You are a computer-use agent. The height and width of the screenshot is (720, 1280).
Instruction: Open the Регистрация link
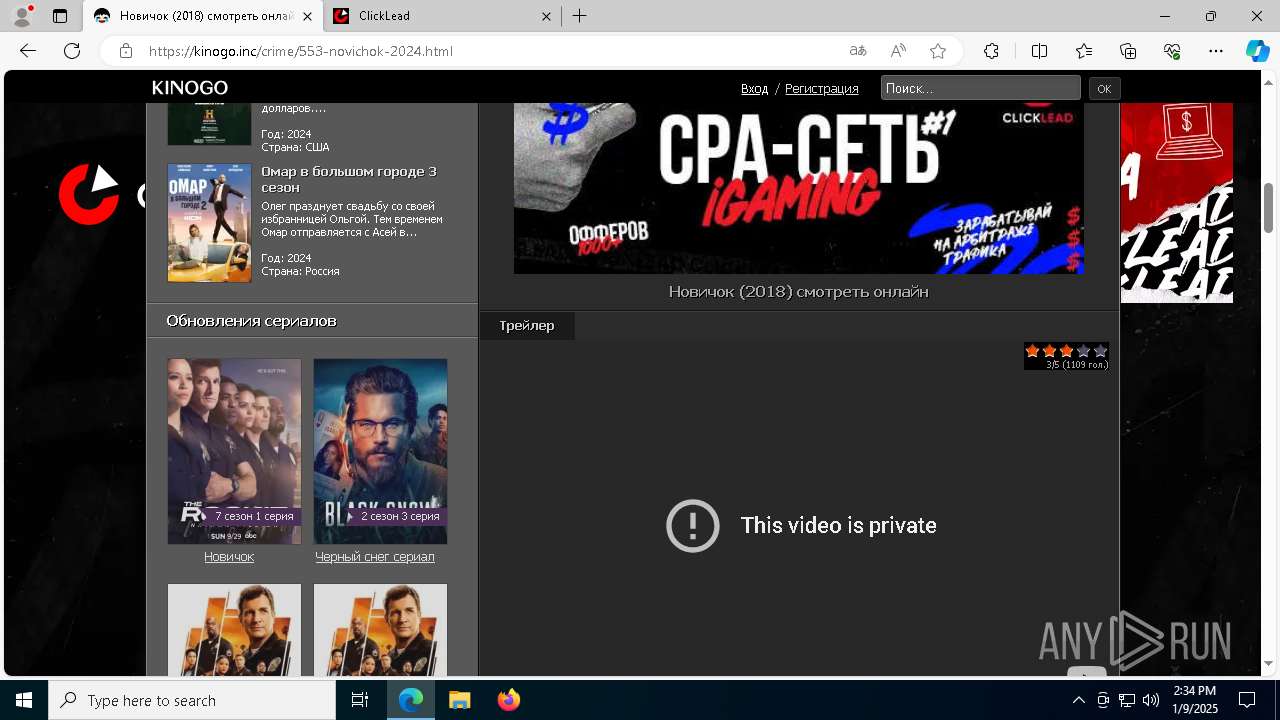821,89
